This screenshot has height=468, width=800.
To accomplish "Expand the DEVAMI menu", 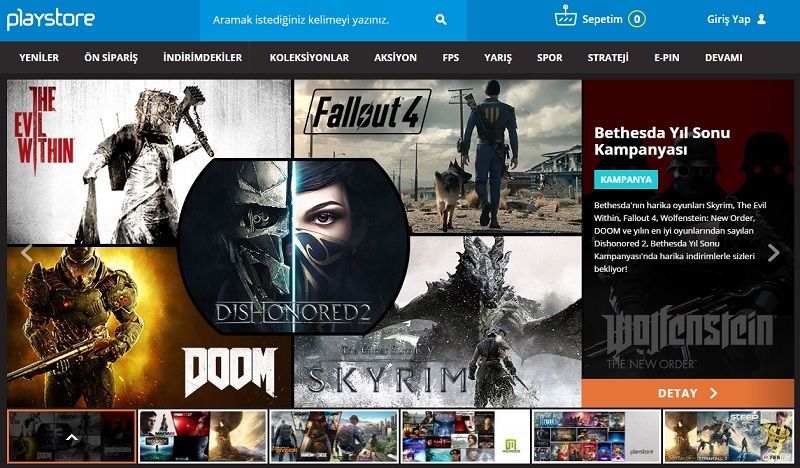I will (723, 58).
